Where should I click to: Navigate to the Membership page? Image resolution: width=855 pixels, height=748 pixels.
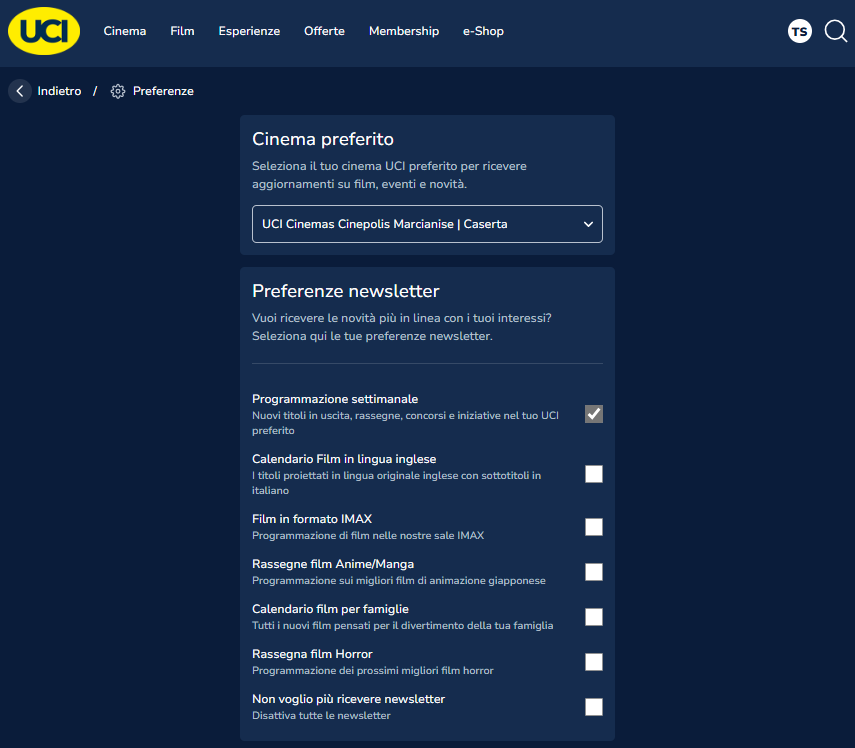tap(404, 31)
